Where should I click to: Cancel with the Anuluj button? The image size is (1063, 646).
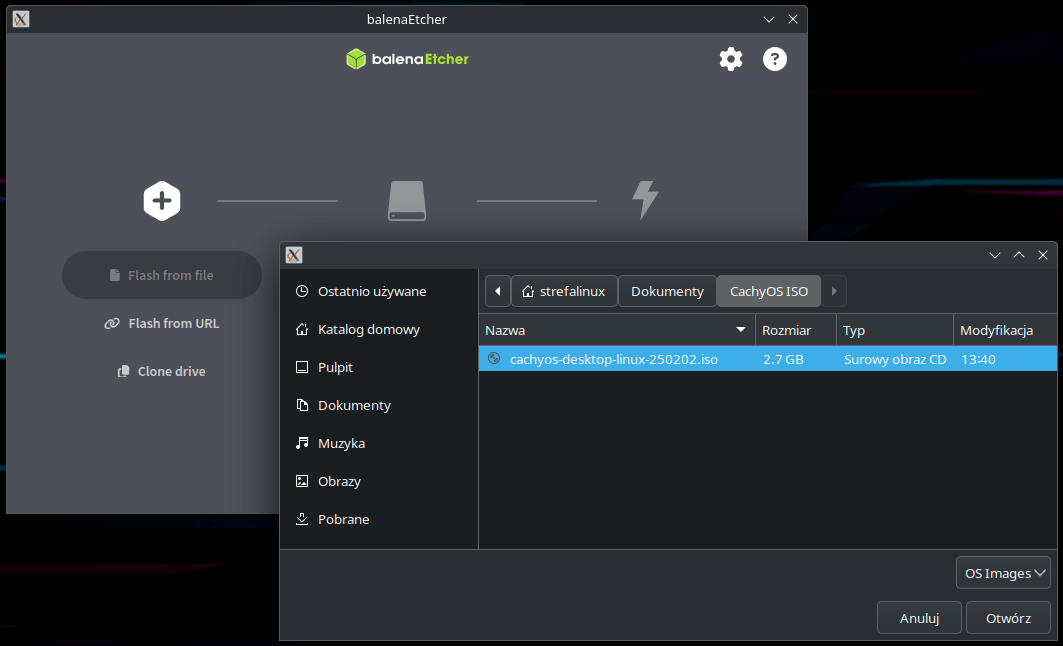919,618
